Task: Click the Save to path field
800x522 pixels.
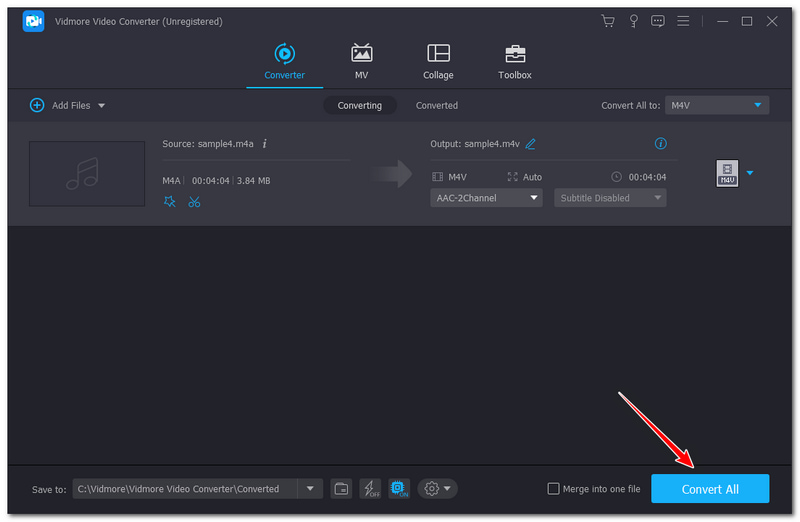Action: click(x=185, y=489)
